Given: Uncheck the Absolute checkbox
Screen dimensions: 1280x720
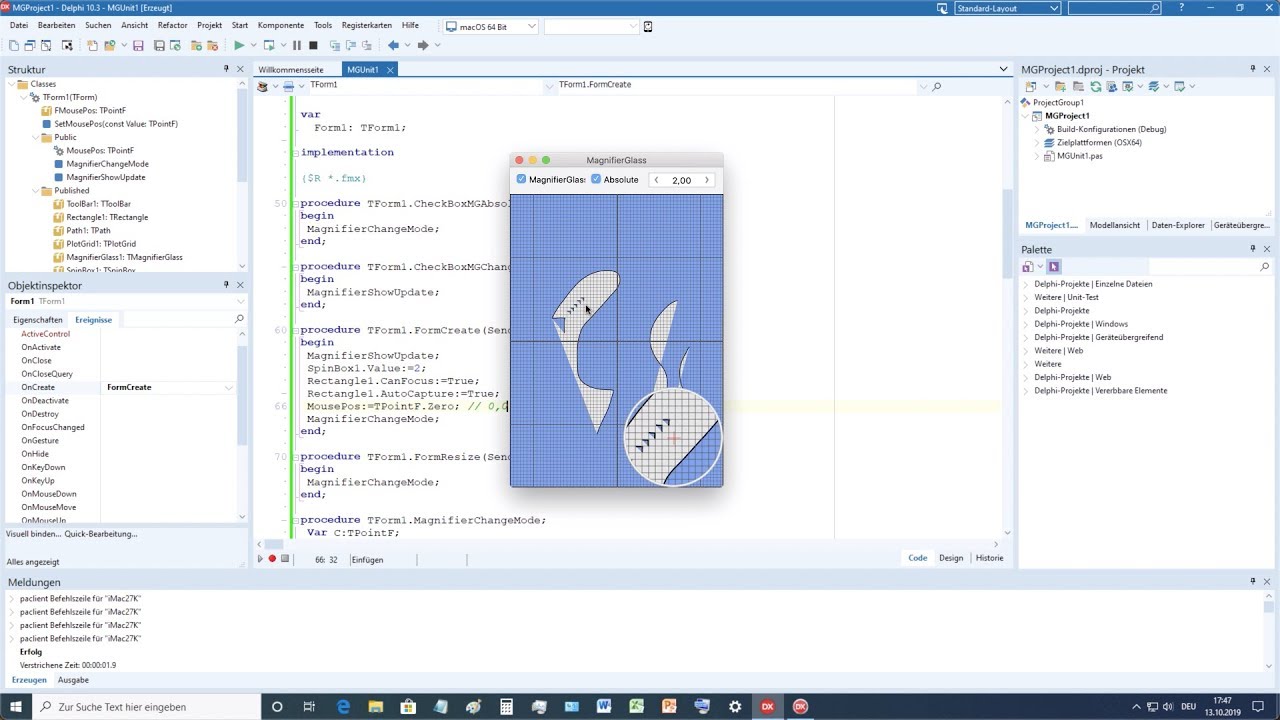Looking at the screenshot, I should 596,180.
